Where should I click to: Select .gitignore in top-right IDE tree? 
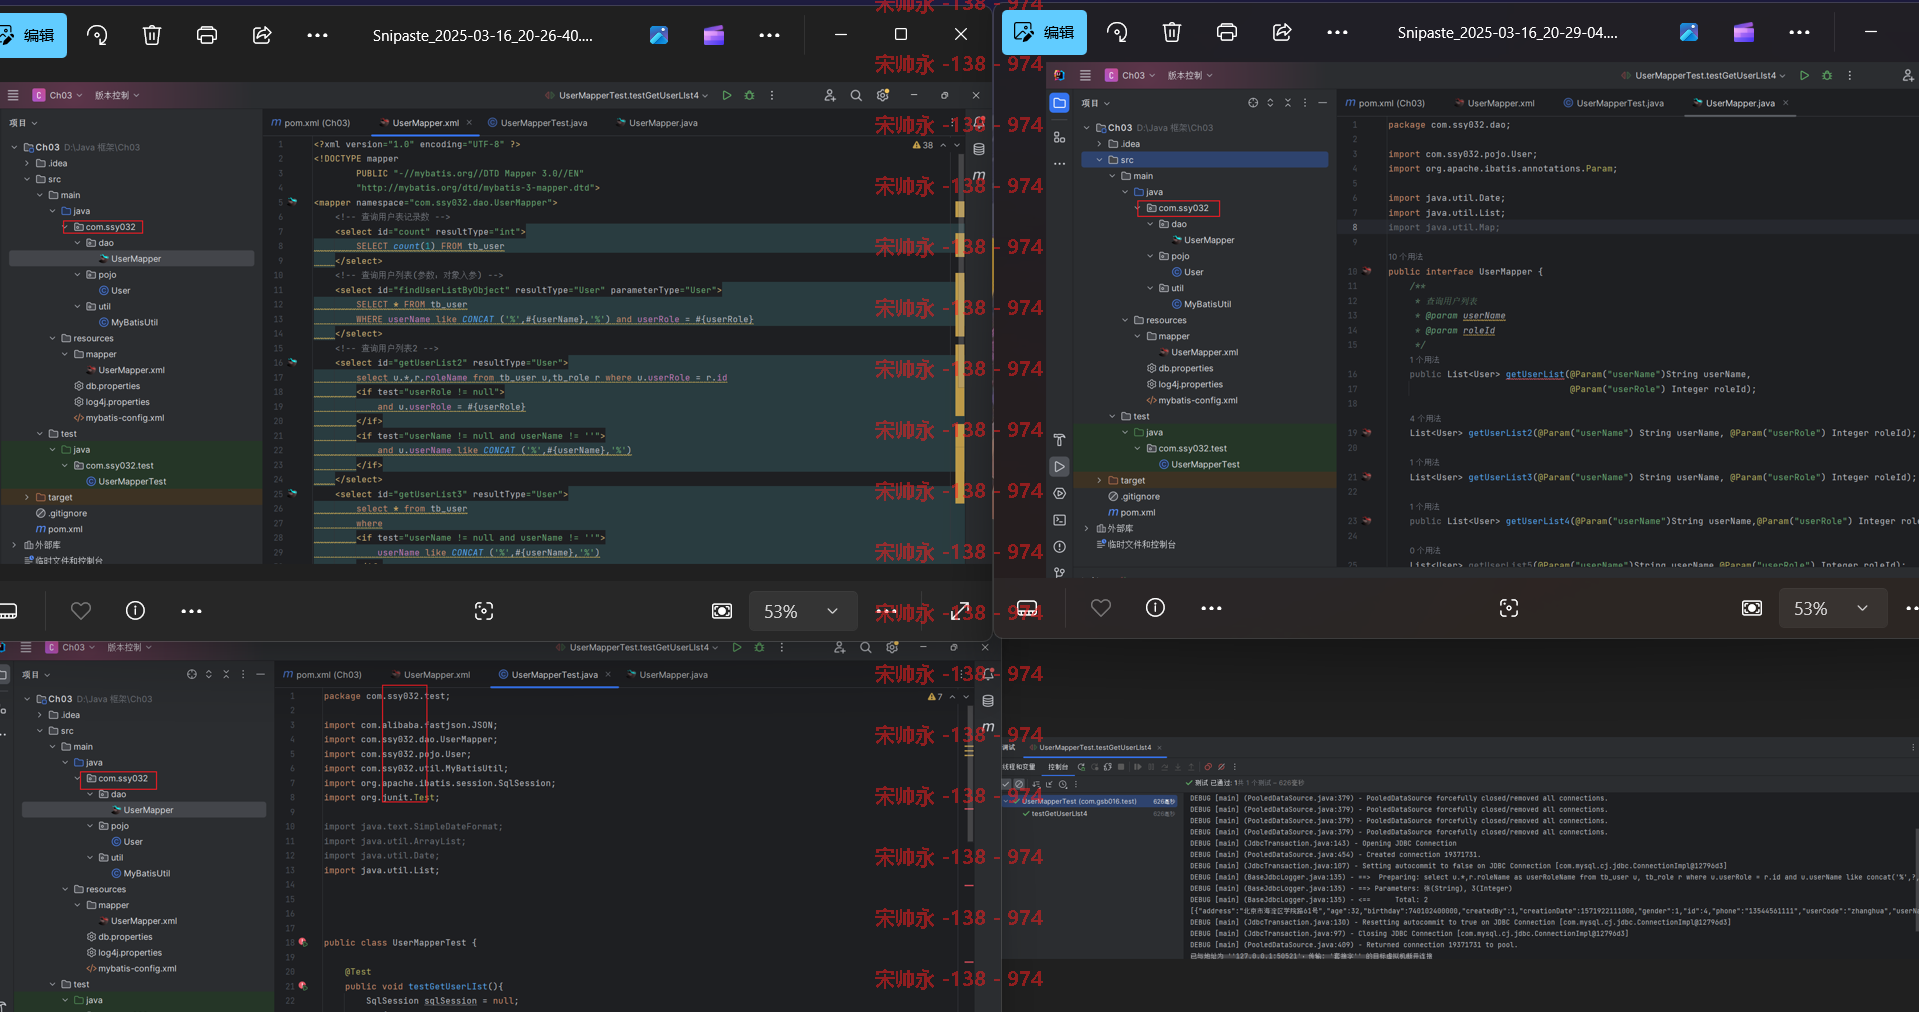(1140, 496)
